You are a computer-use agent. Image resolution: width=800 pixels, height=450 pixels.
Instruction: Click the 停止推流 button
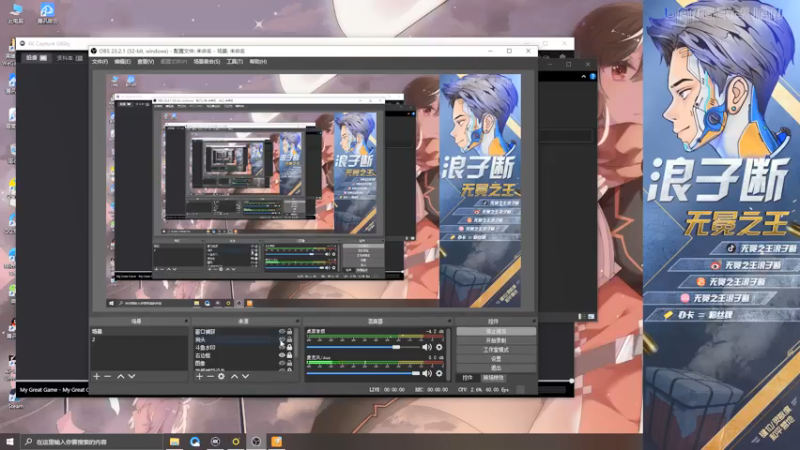(496, 332)
